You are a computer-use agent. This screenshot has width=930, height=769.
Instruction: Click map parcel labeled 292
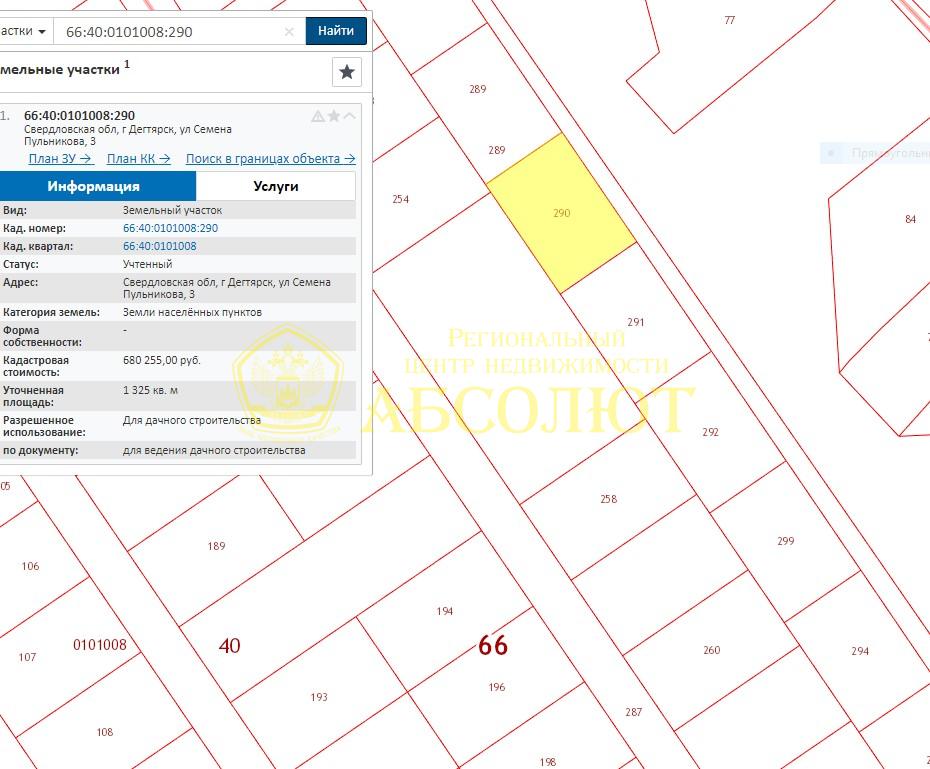(x=711, y=432)
